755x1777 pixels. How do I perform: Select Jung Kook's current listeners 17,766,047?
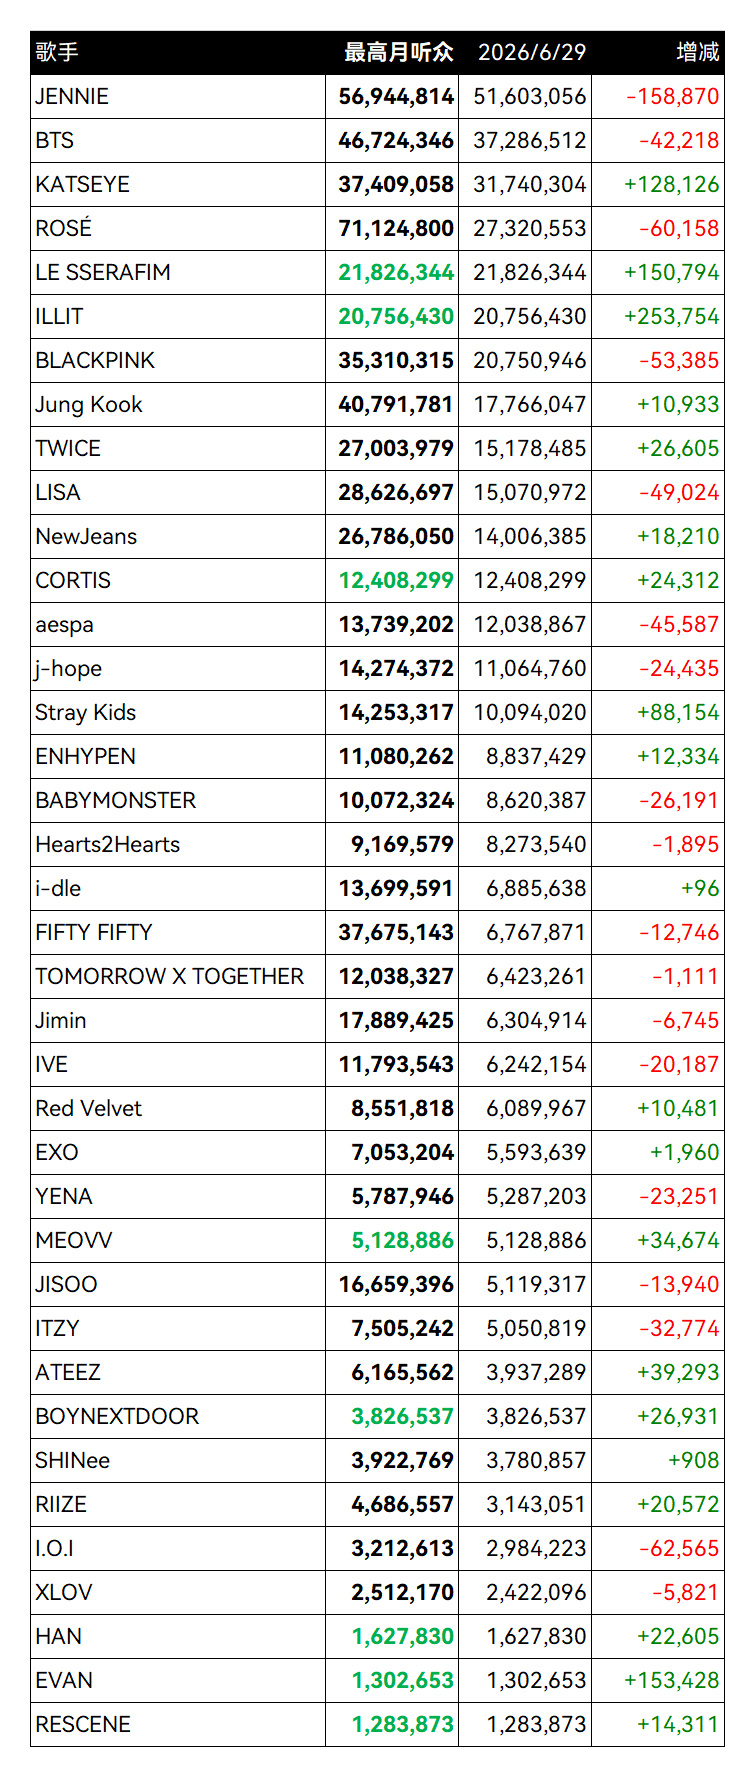pos(530,404)
